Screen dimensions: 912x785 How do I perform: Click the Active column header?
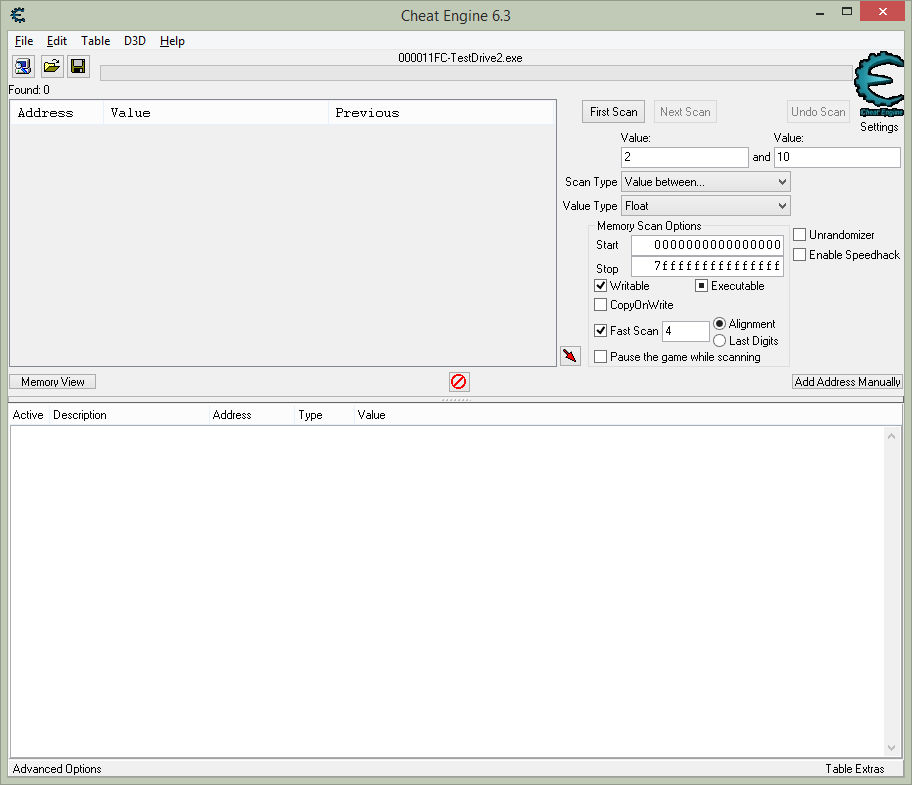[28, 415]
